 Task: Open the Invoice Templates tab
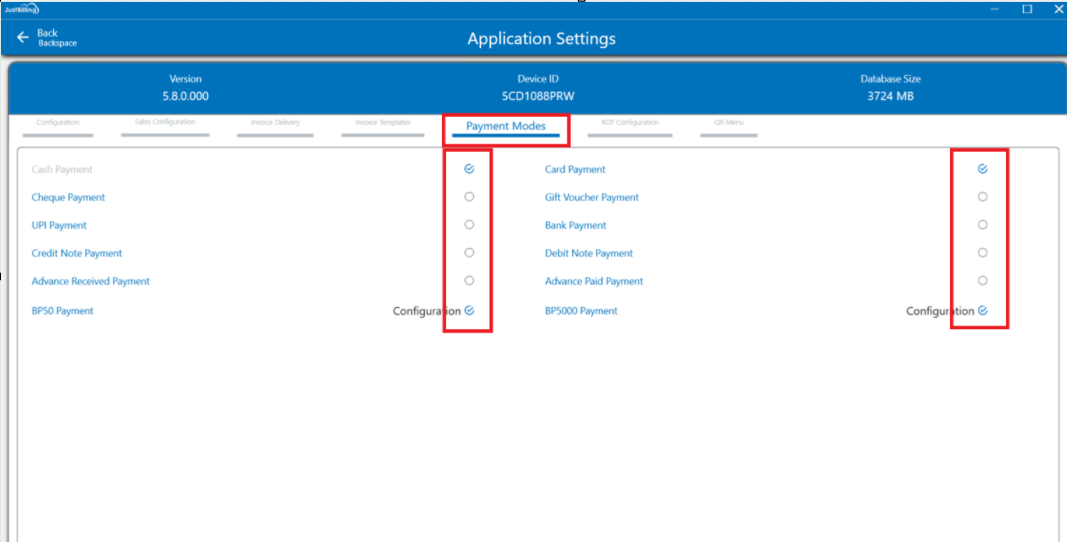(382, 123)
